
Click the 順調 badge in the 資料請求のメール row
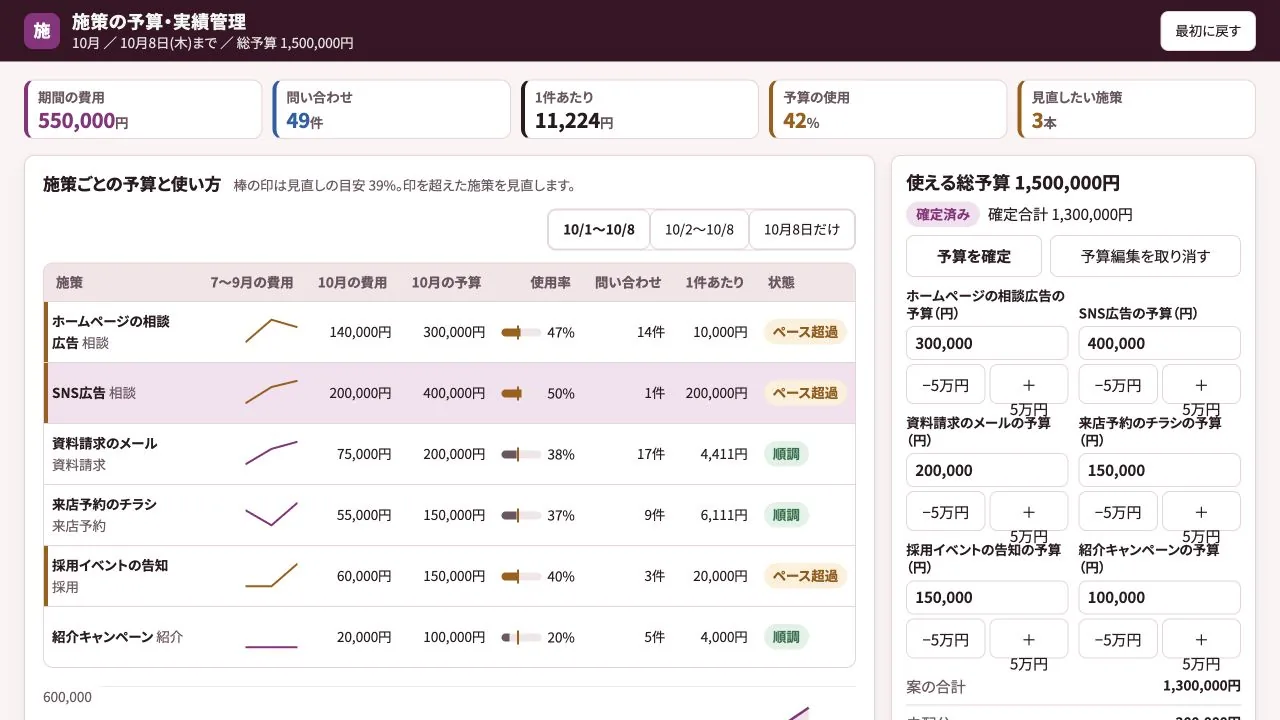786,454
